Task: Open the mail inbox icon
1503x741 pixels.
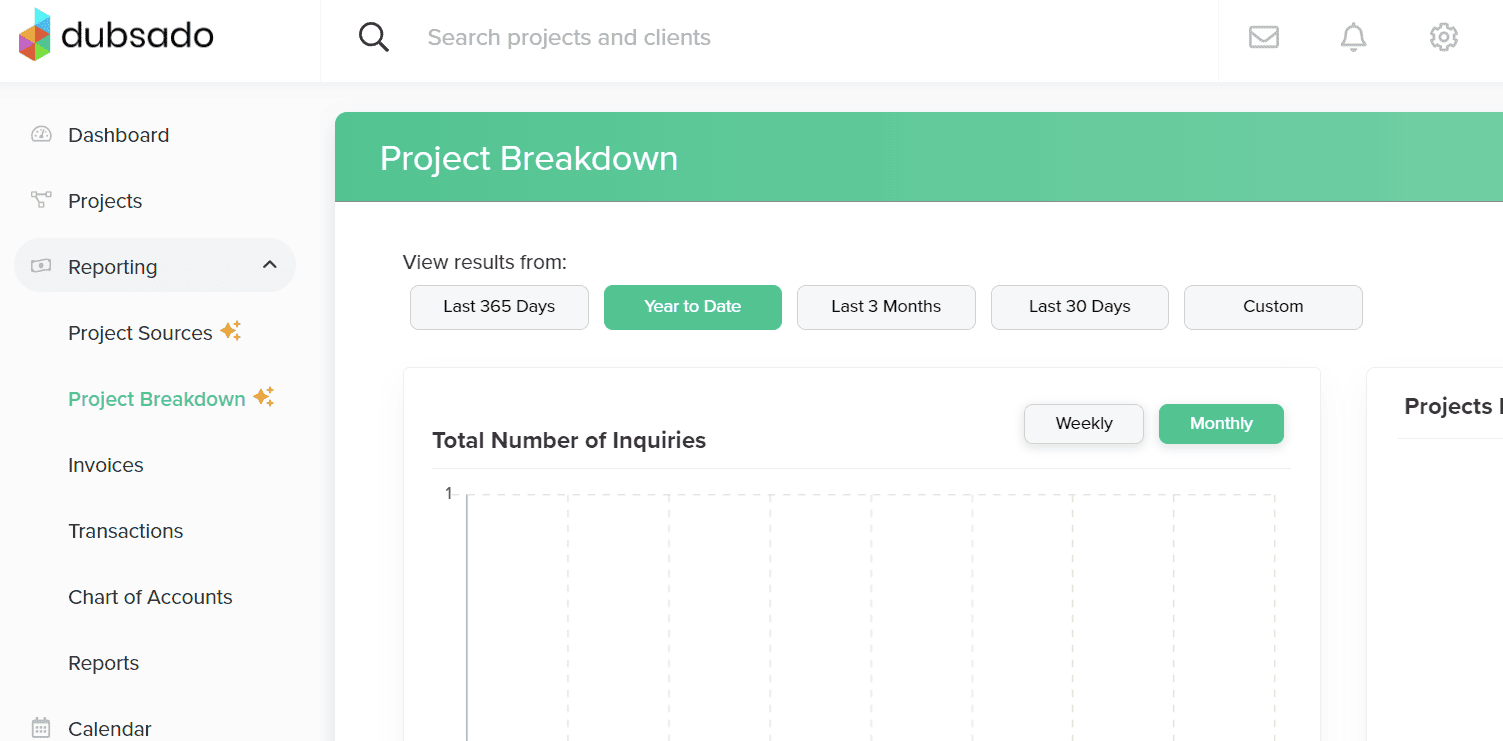Action: [x=1264, y=37]
